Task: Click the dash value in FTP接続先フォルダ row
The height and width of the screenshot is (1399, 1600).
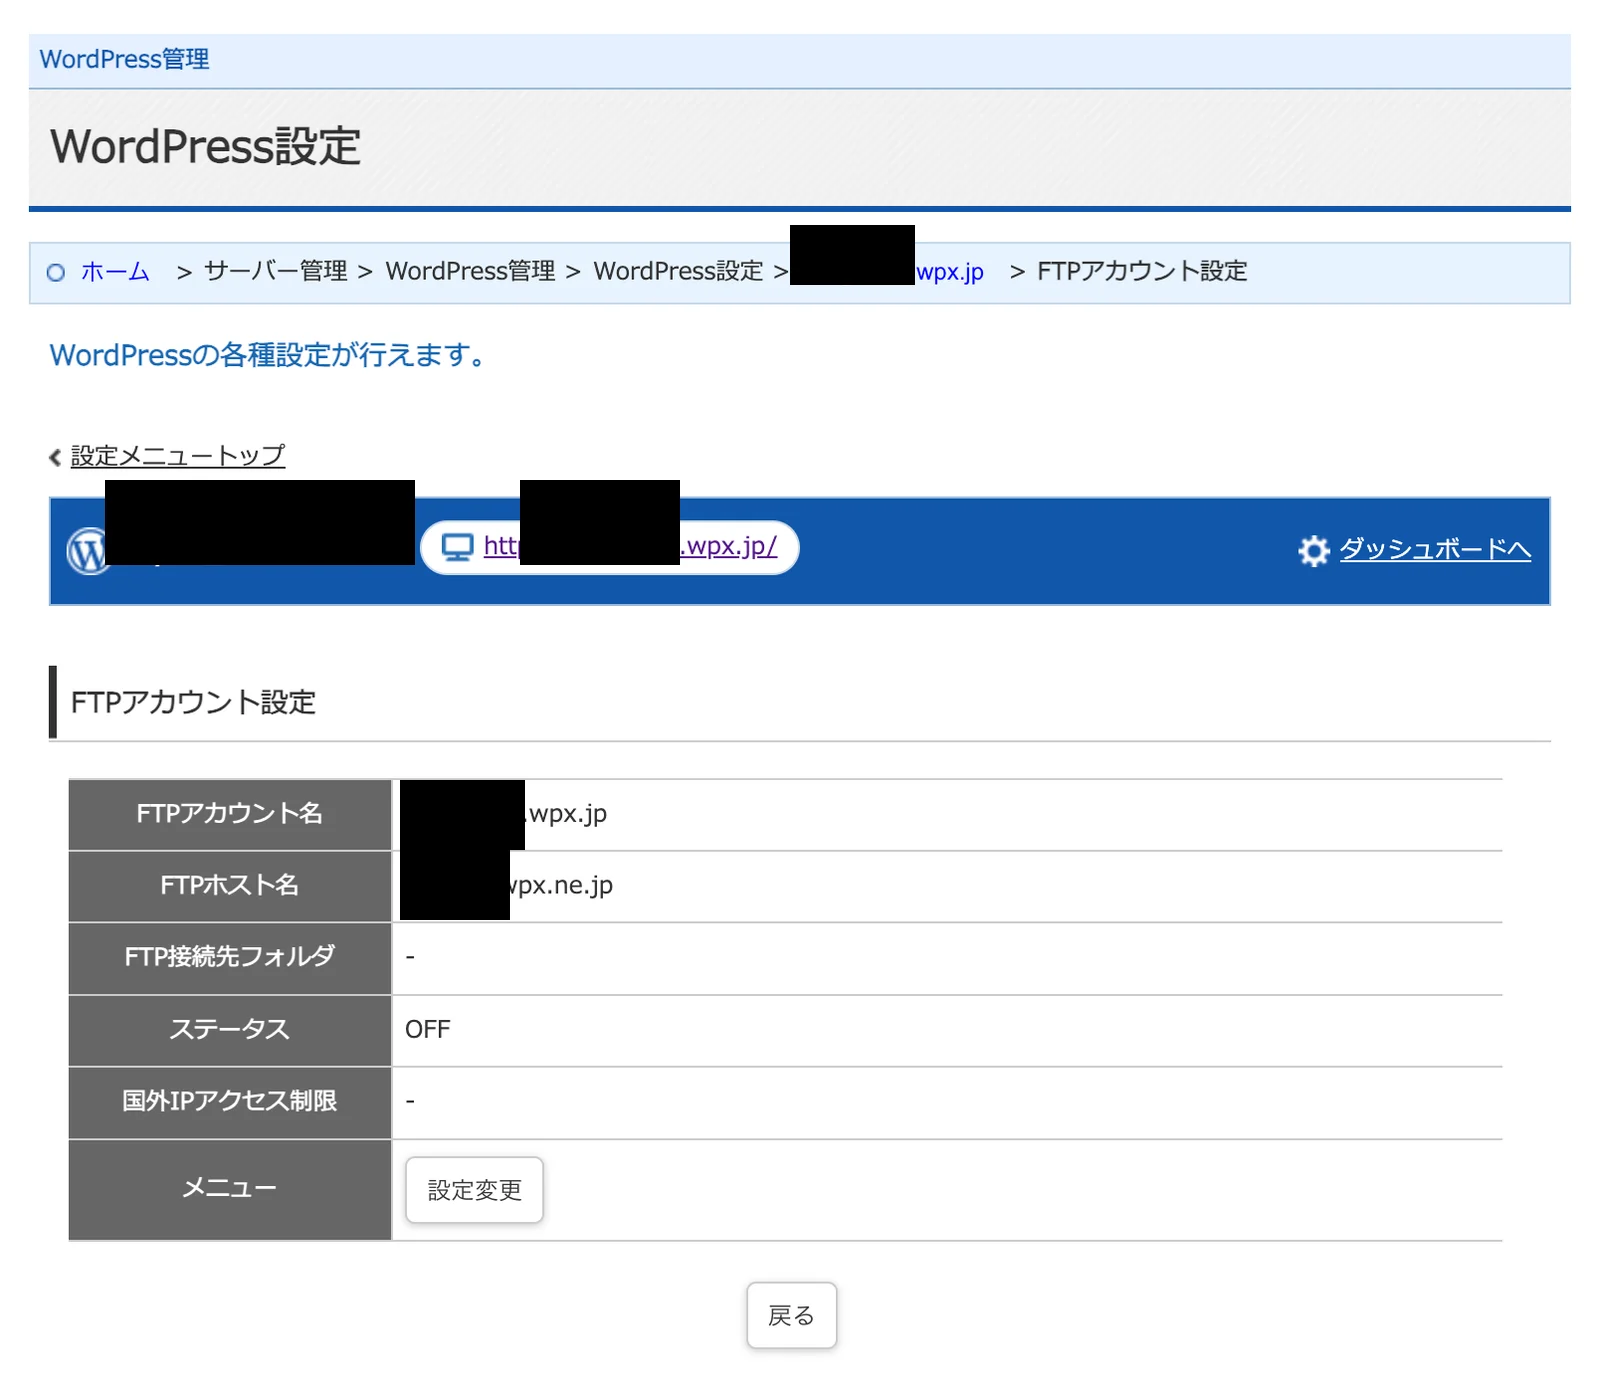Action: (410, 957)
